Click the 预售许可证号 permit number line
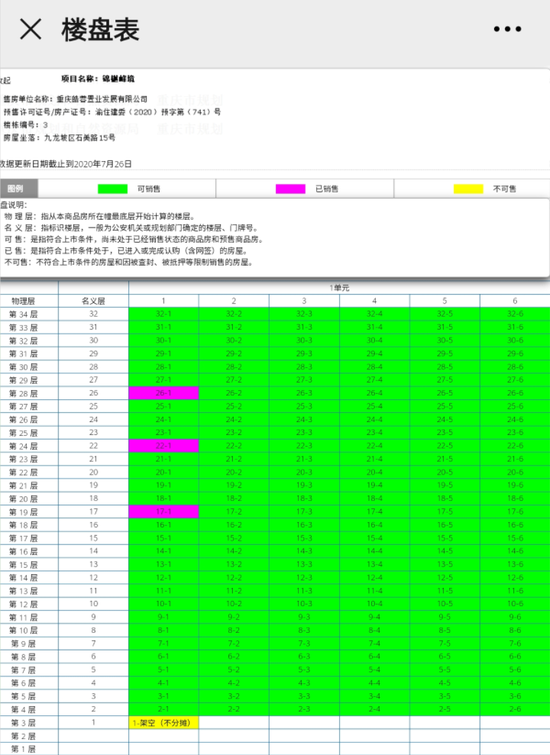Image resolution: width=550 pixels, height=755 pixels. coord(112,112)
